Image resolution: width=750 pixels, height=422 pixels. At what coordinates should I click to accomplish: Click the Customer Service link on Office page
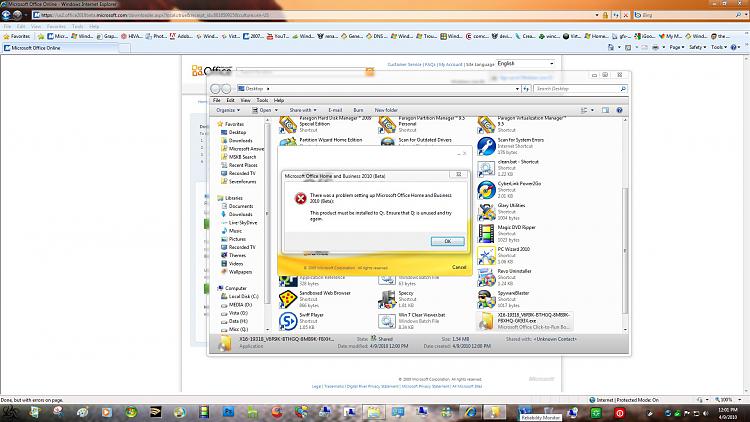tap(404, 64)
